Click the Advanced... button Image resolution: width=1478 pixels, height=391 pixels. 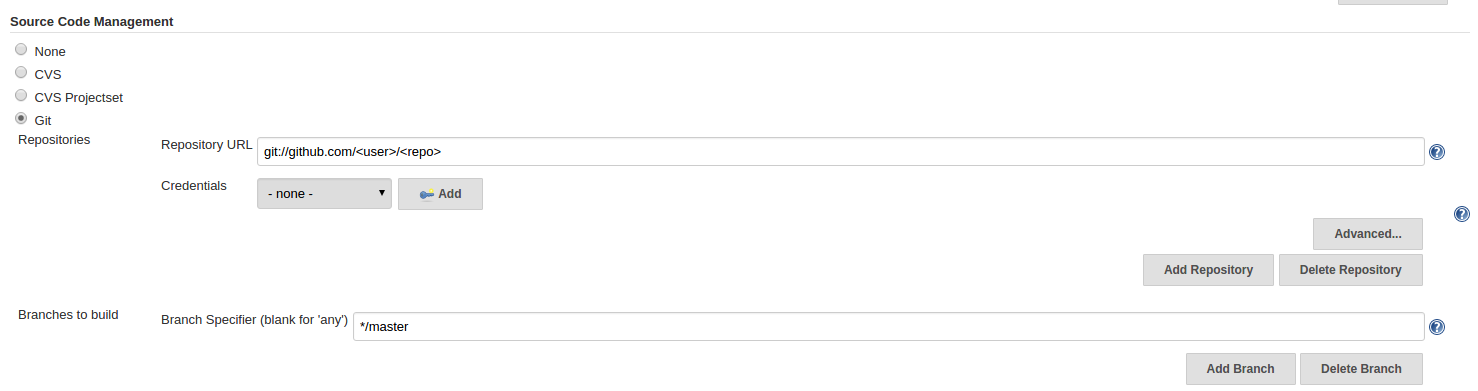1368,234
